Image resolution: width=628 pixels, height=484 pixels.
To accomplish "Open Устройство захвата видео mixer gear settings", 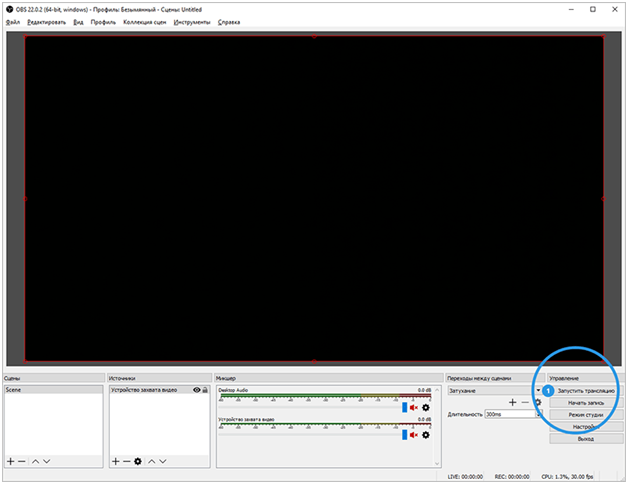I will point(426,435).
